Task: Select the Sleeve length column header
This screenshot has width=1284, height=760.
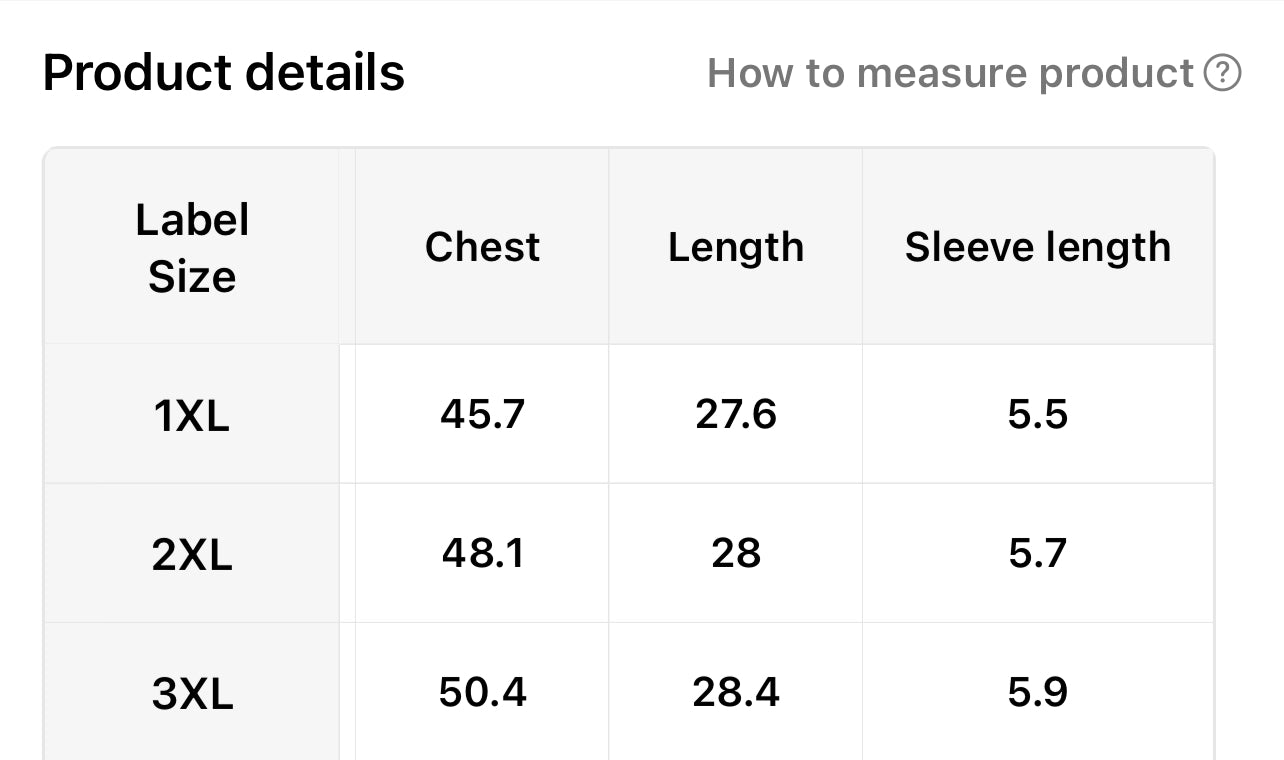Action: click(1038, 247)
